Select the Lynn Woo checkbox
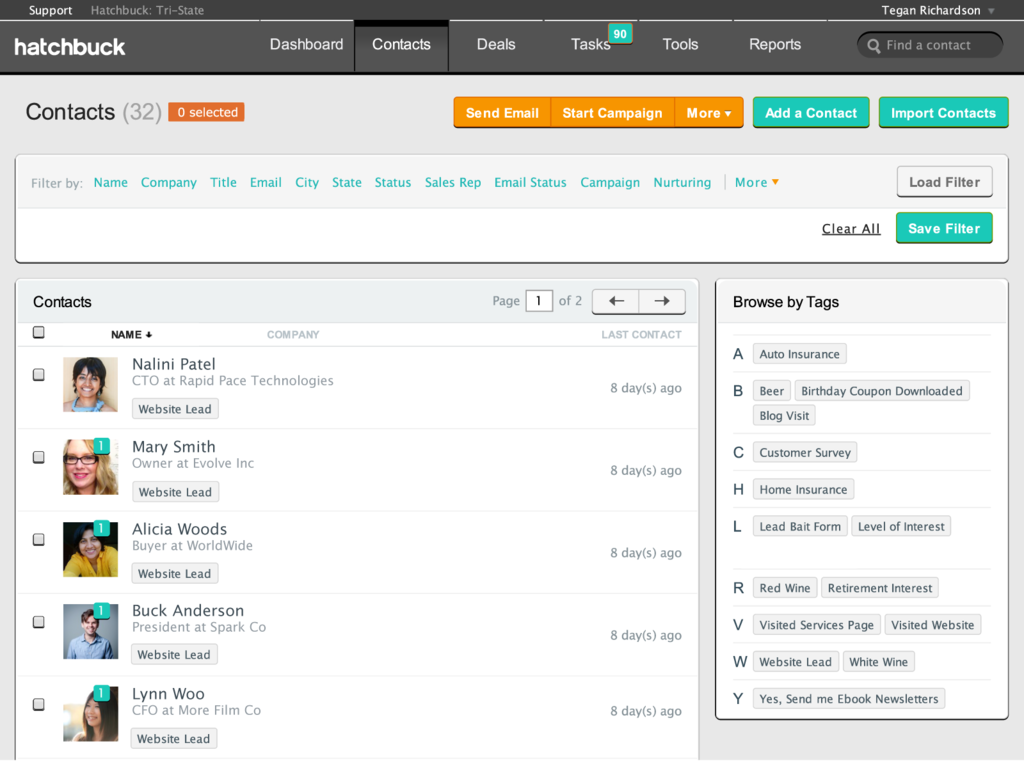 39,704
